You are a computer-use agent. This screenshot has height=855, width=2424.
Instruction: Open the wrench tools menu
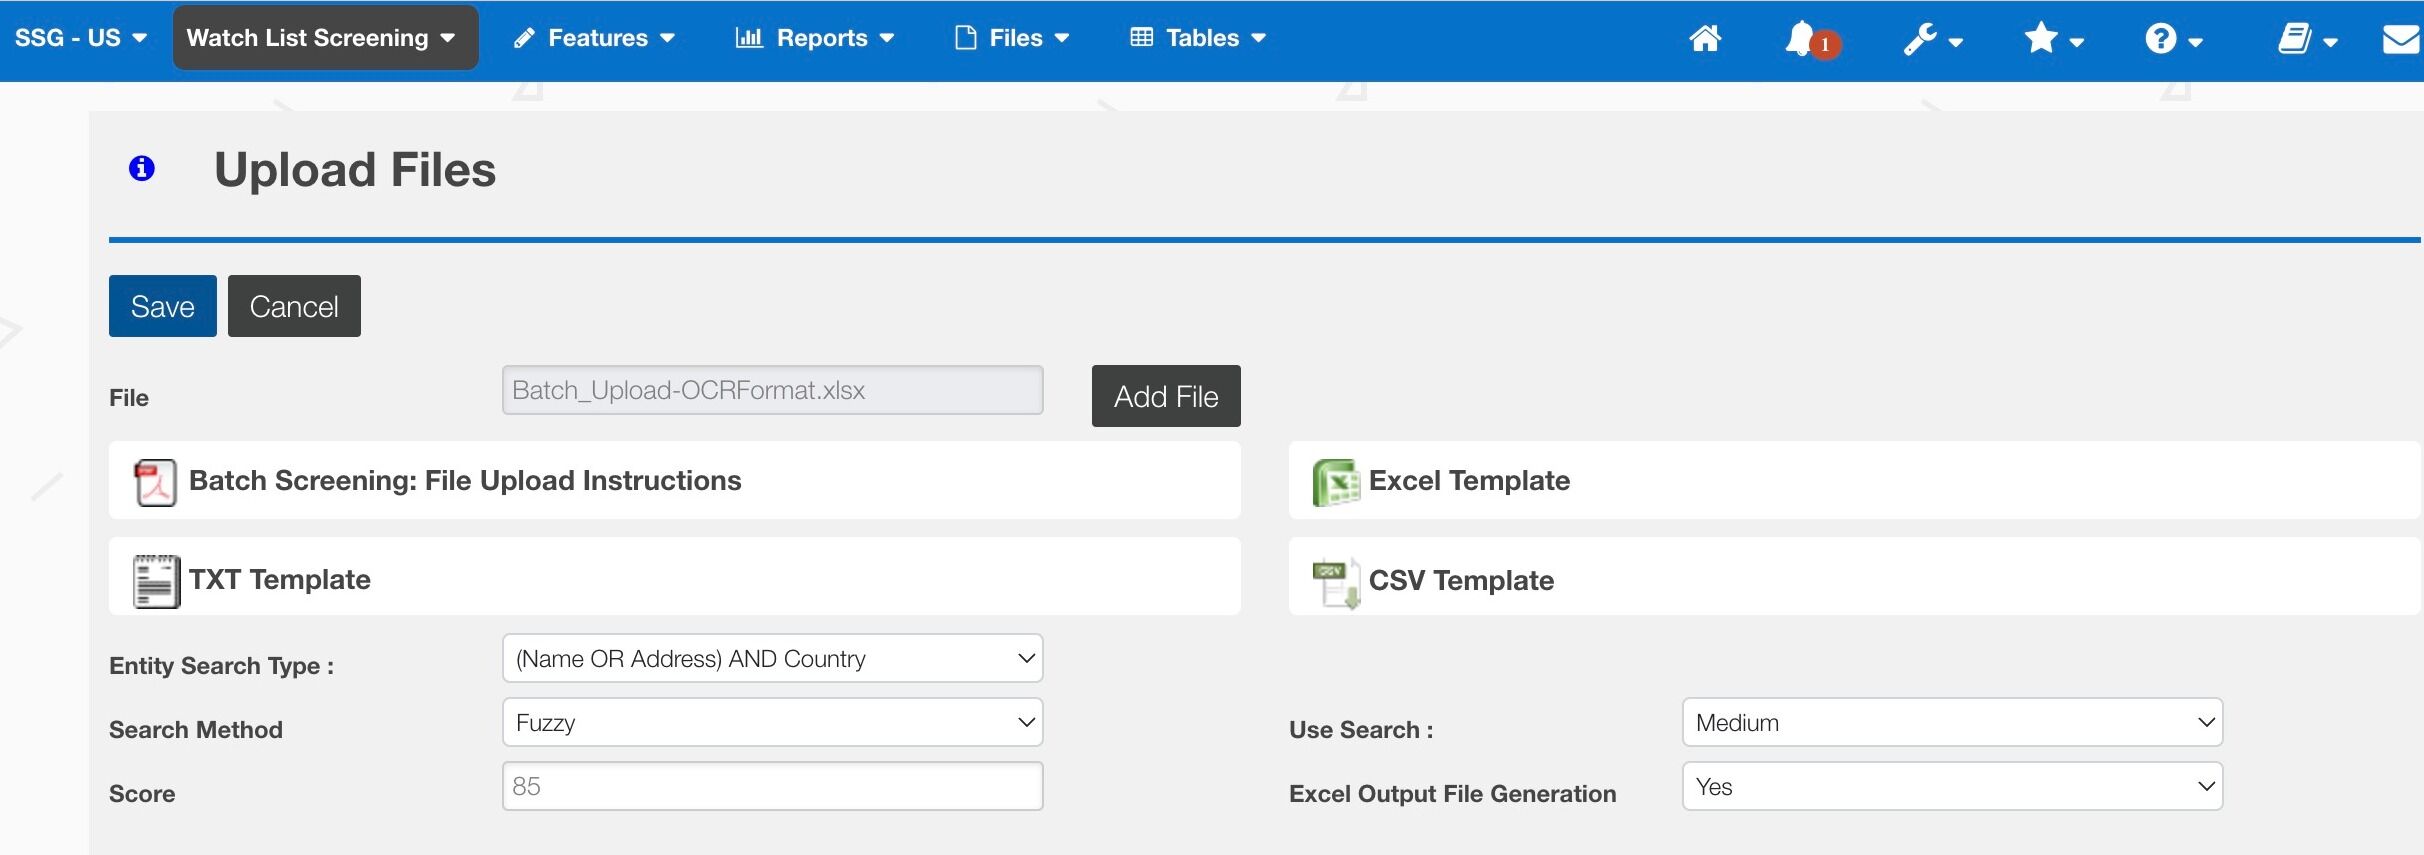[x=1933, y=39]
